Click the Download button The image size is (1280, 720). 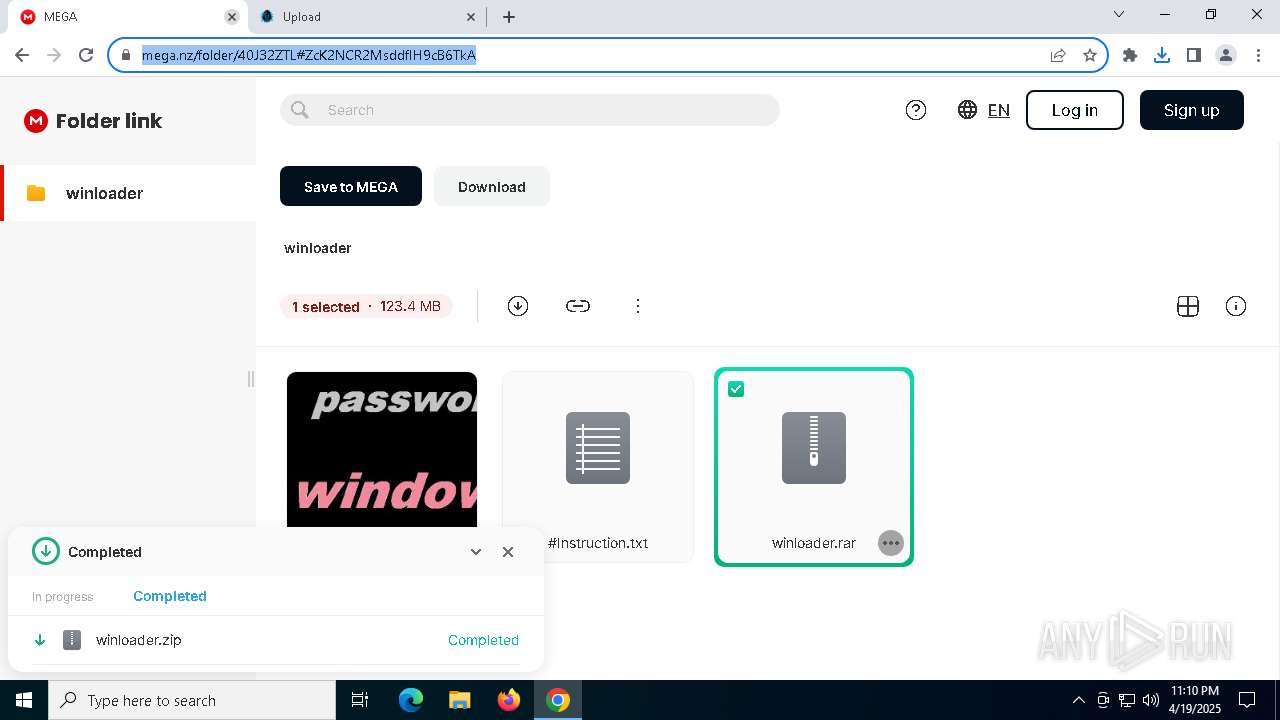click(492, 187)
